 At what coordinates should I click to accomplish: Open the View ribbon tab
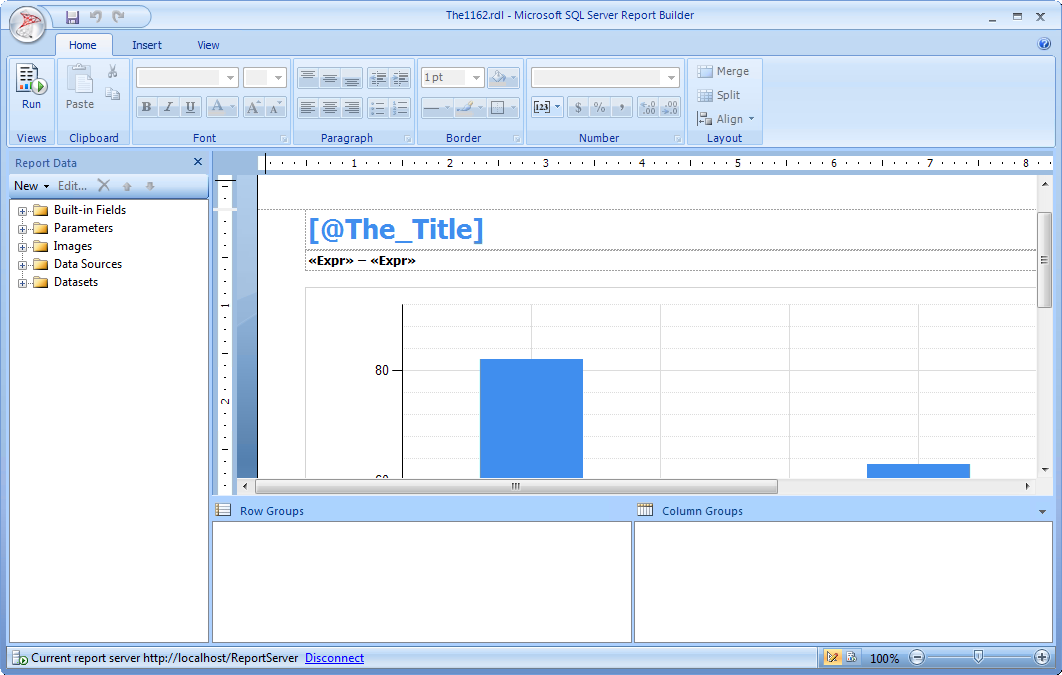(208, 44)
